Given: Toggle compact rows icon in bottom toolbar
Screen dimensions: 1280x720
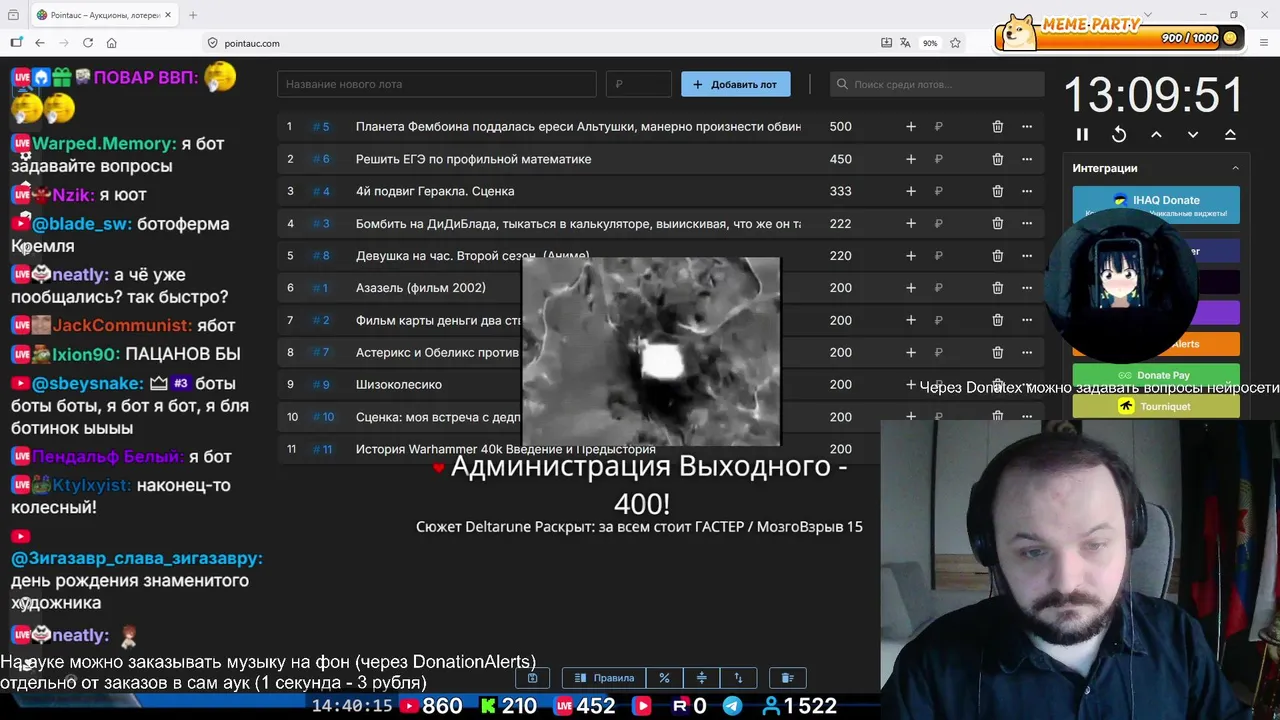Looking at the screenshot, I should pos(701,678).
